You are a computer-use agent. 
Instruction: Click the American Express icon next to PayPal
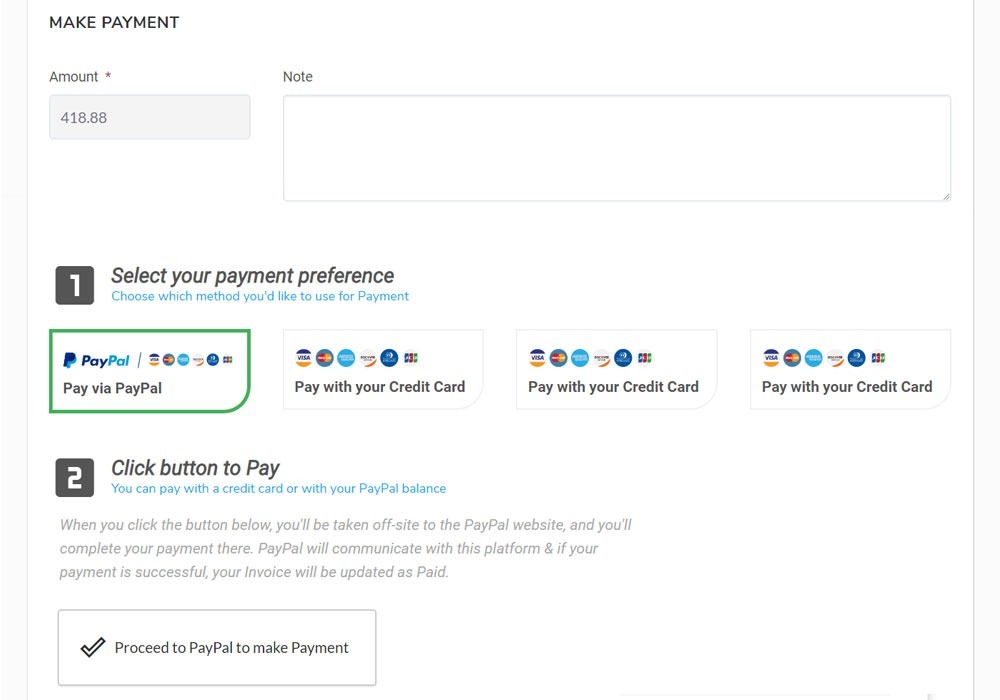pos(183,358)
